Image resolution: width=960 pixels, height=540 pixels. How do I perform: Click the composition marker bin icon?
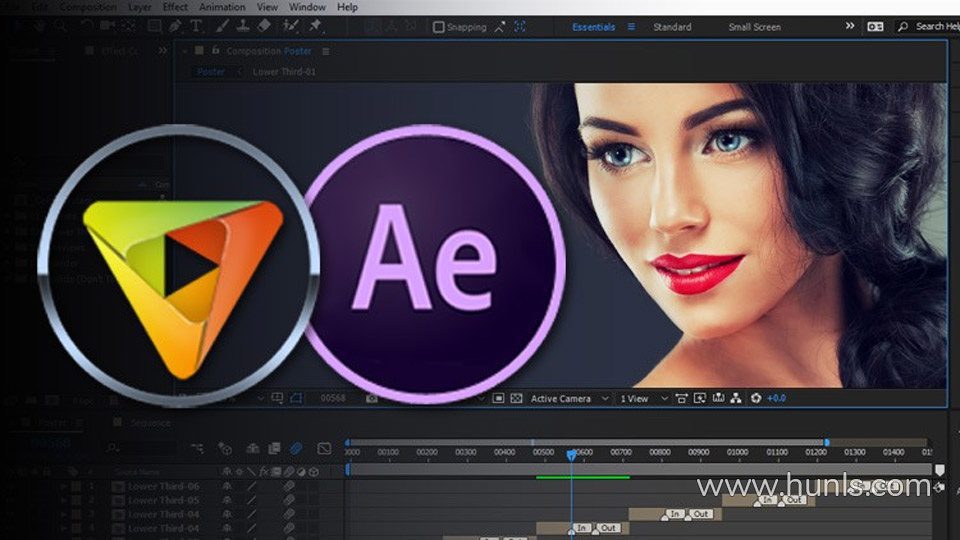click(x=939, y=470)
